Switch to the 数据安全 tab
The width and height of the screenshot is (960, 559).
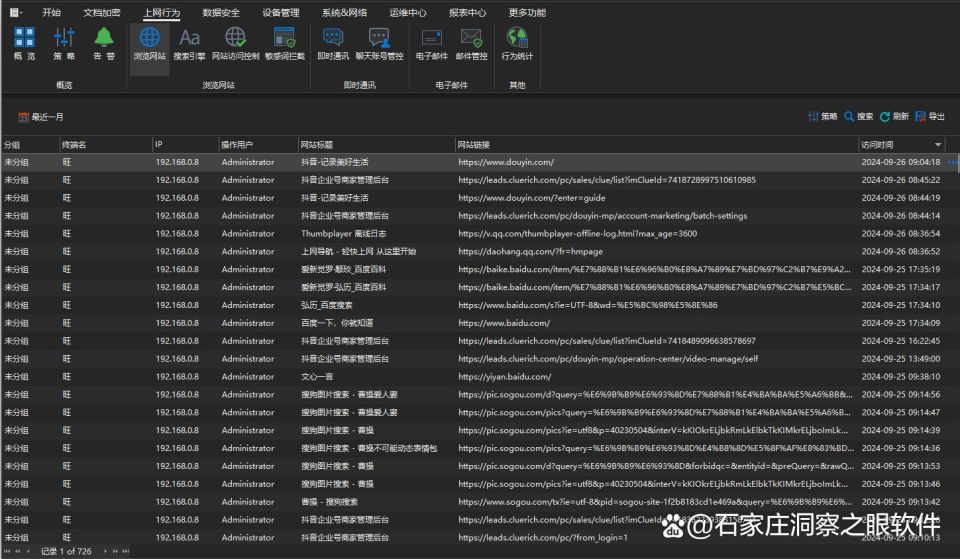click(x=221, y=12)
